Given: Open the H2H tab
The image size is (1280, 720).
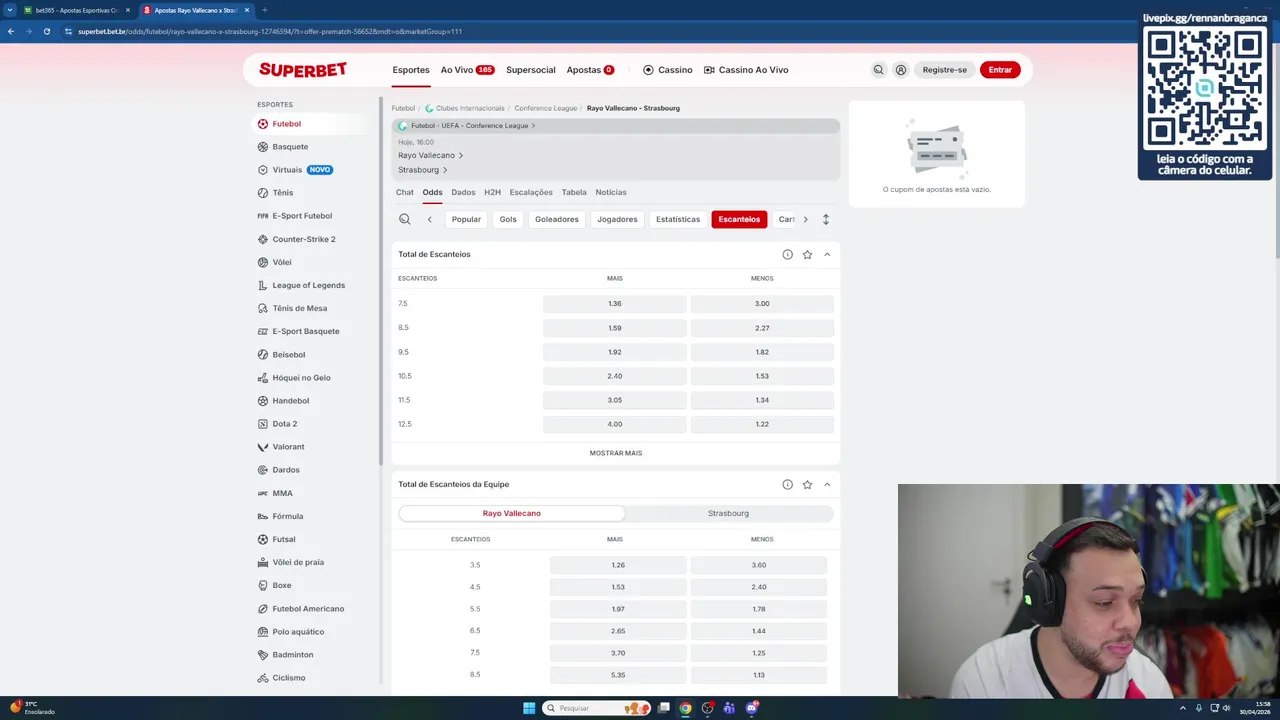Looking at the screenshot, I should [492, 192].
